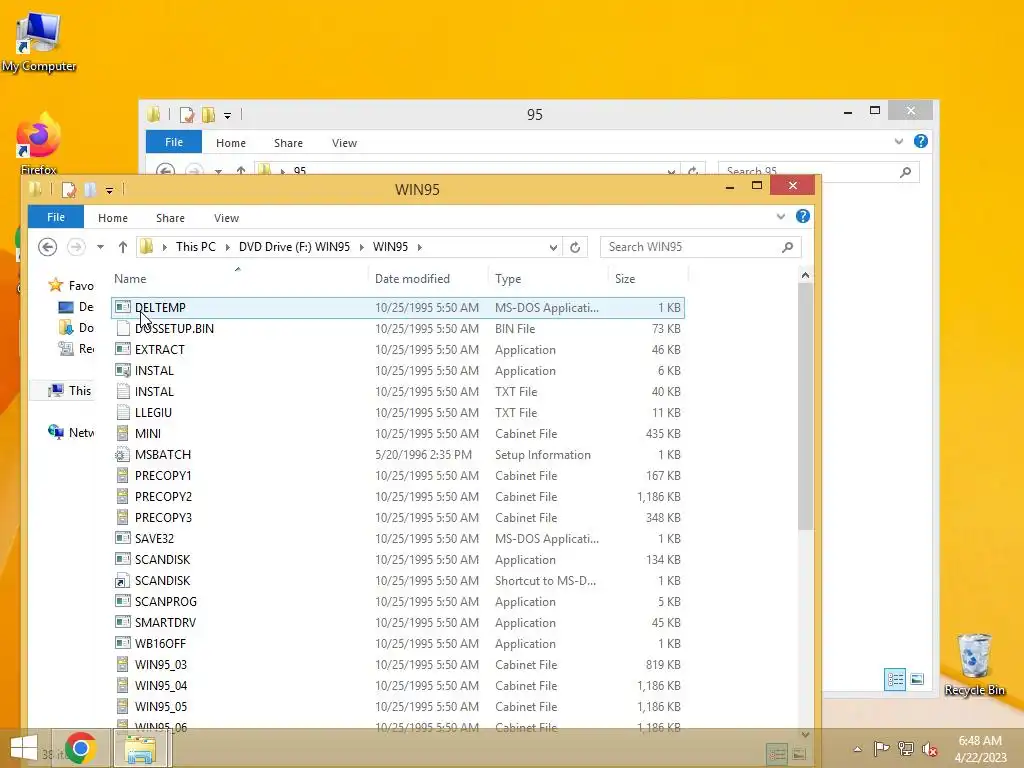Click the file list vertical scrollbar thumb
Screen dimensions: 1024x768
805,406
